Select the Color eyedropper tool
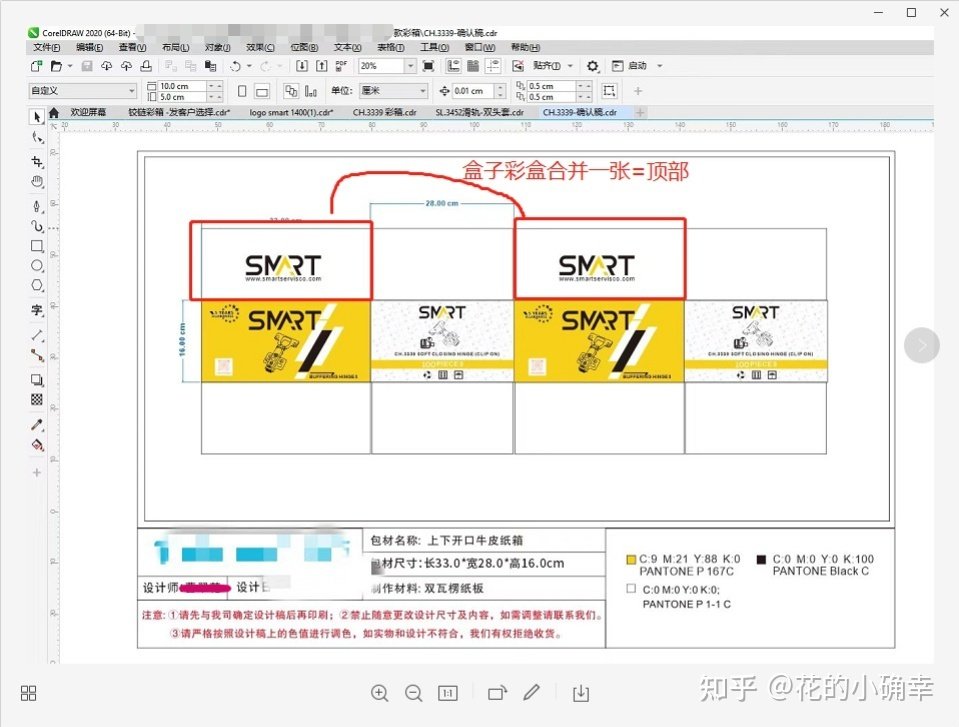The height and width of the screenshot is (727, 959). 37,424
